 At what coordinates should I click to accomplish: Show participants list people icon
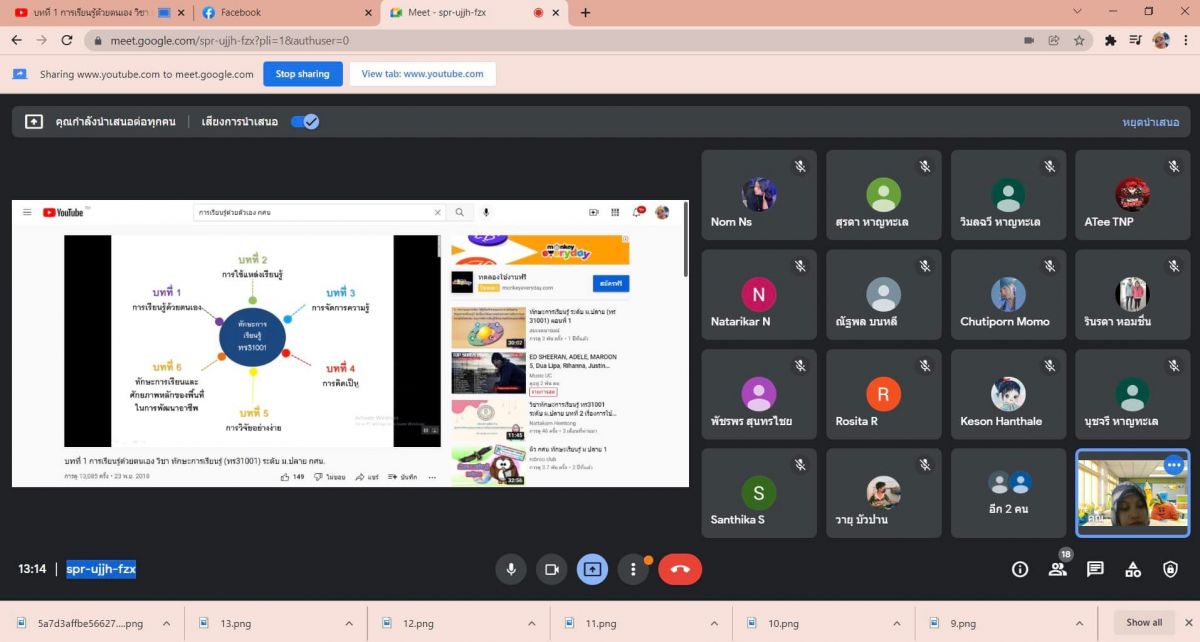coord(1057,569)
